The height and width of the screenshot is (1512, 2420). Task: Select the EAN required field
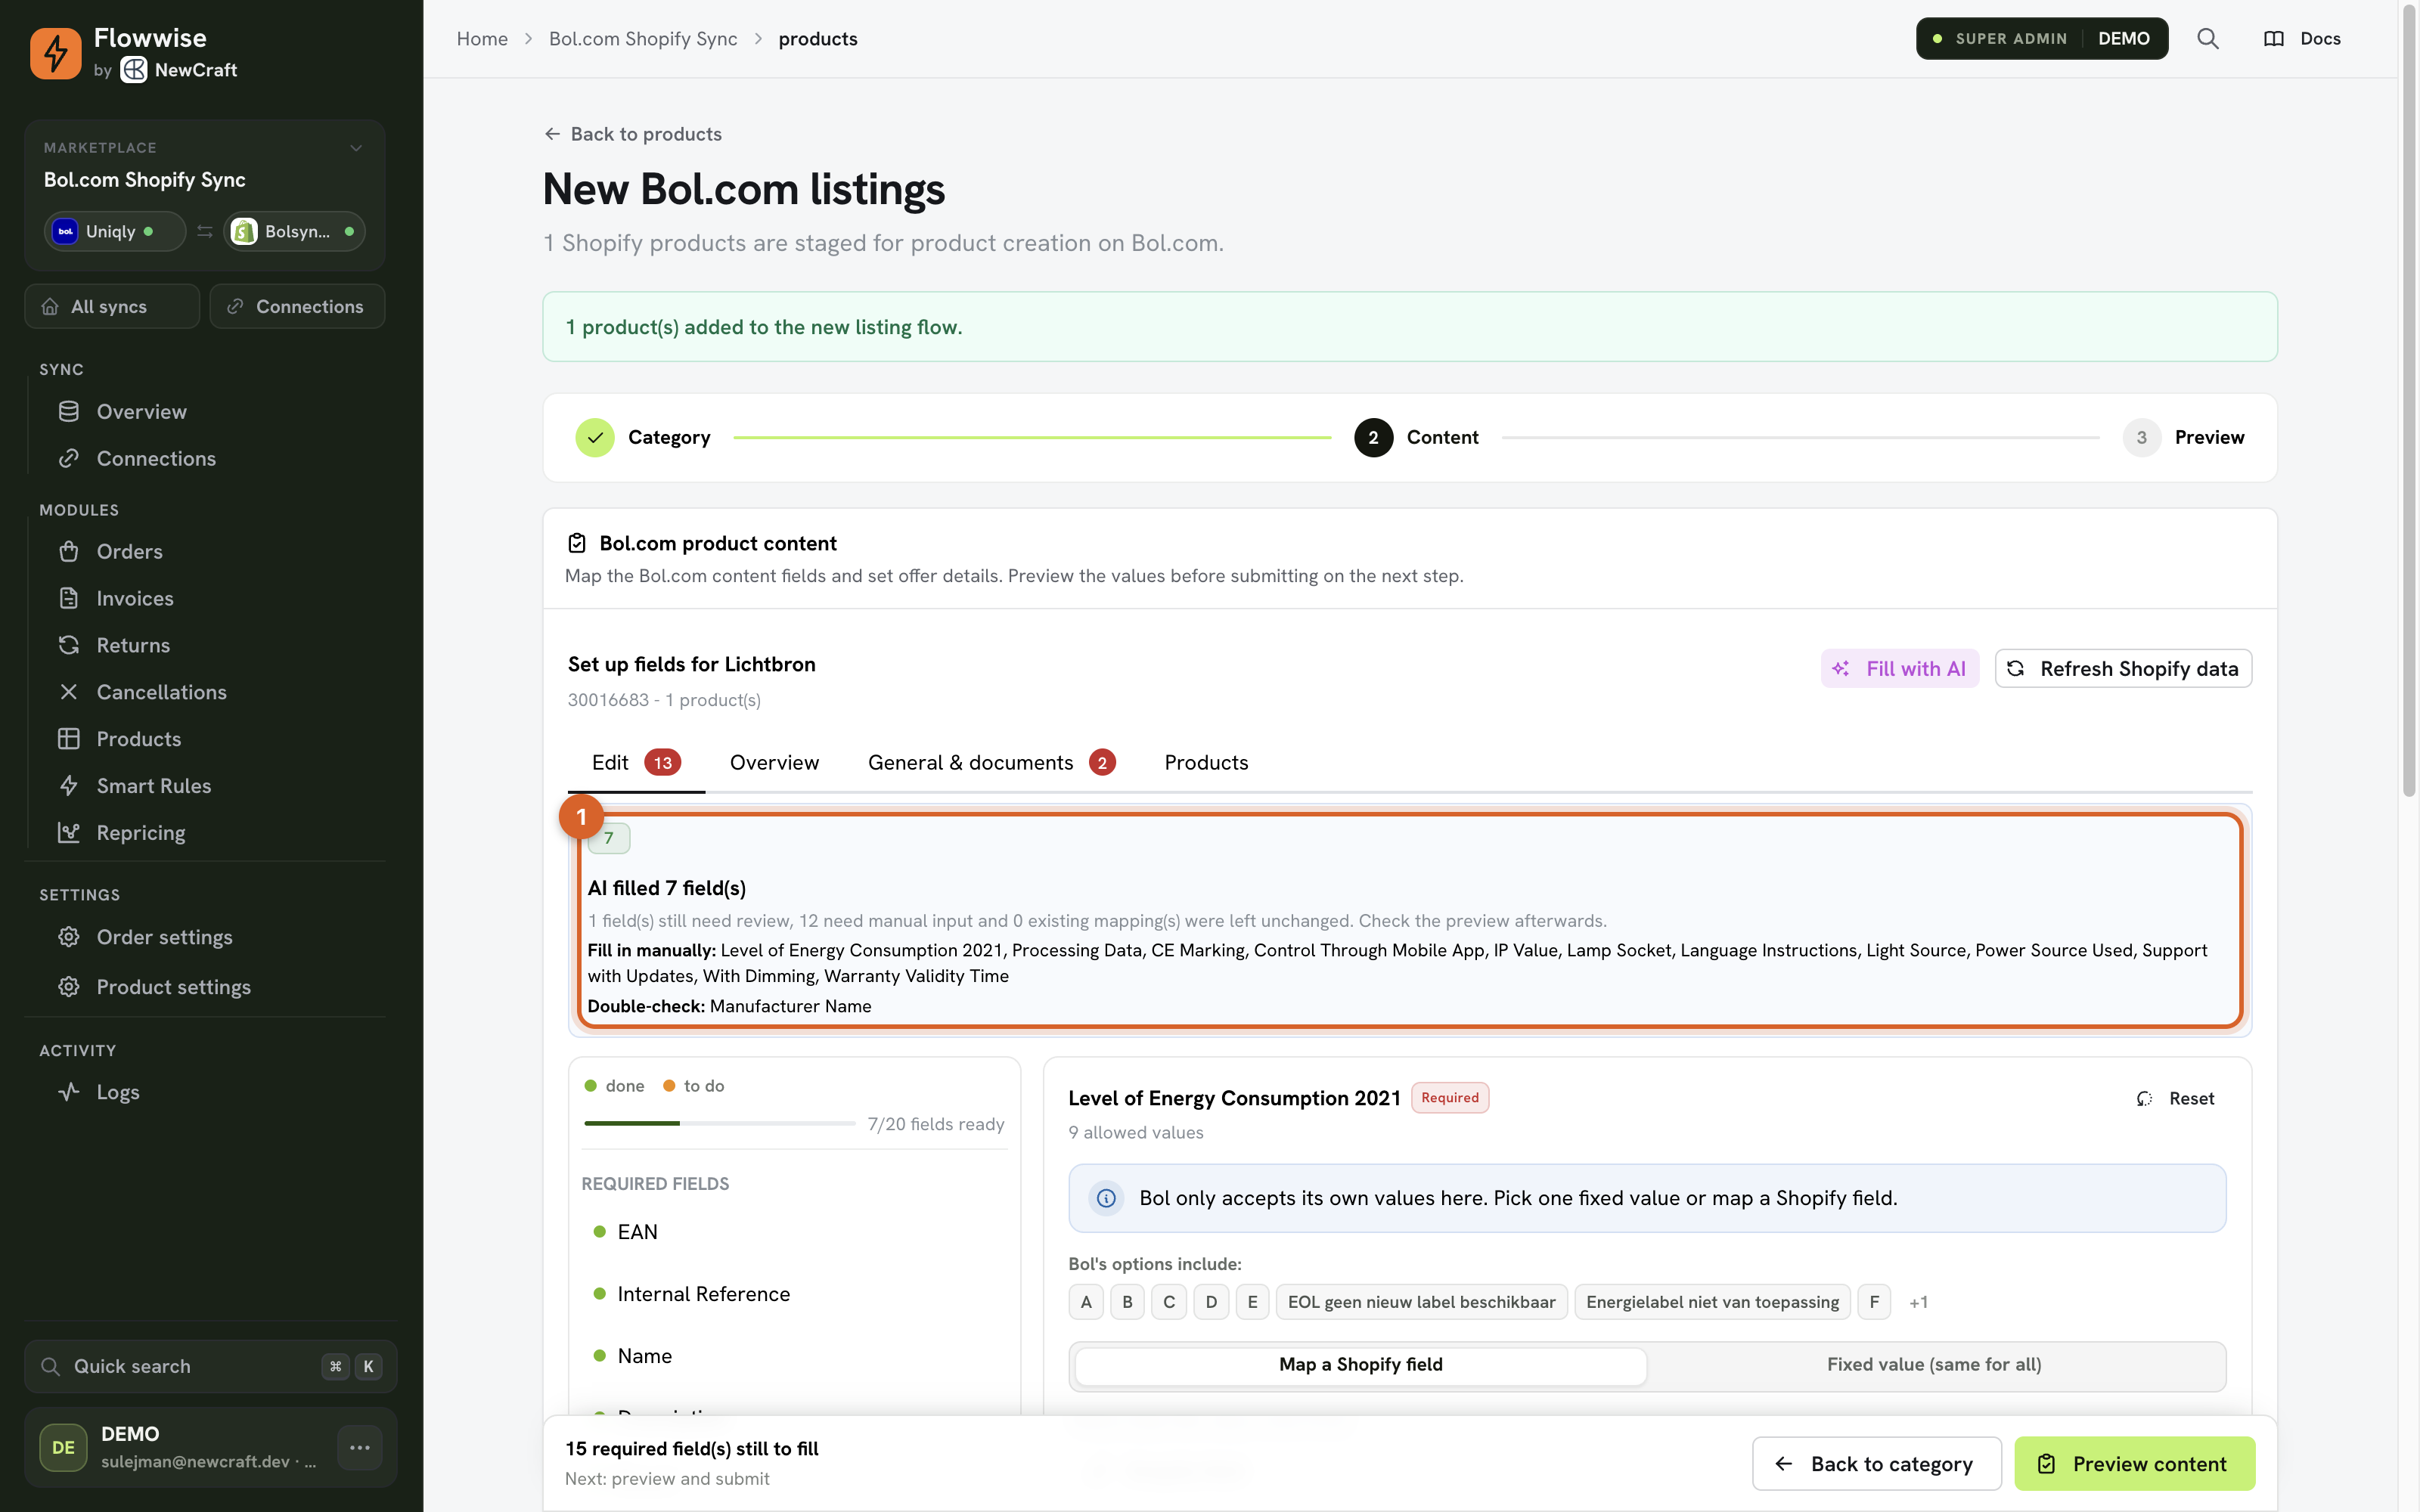point(637,1232)
